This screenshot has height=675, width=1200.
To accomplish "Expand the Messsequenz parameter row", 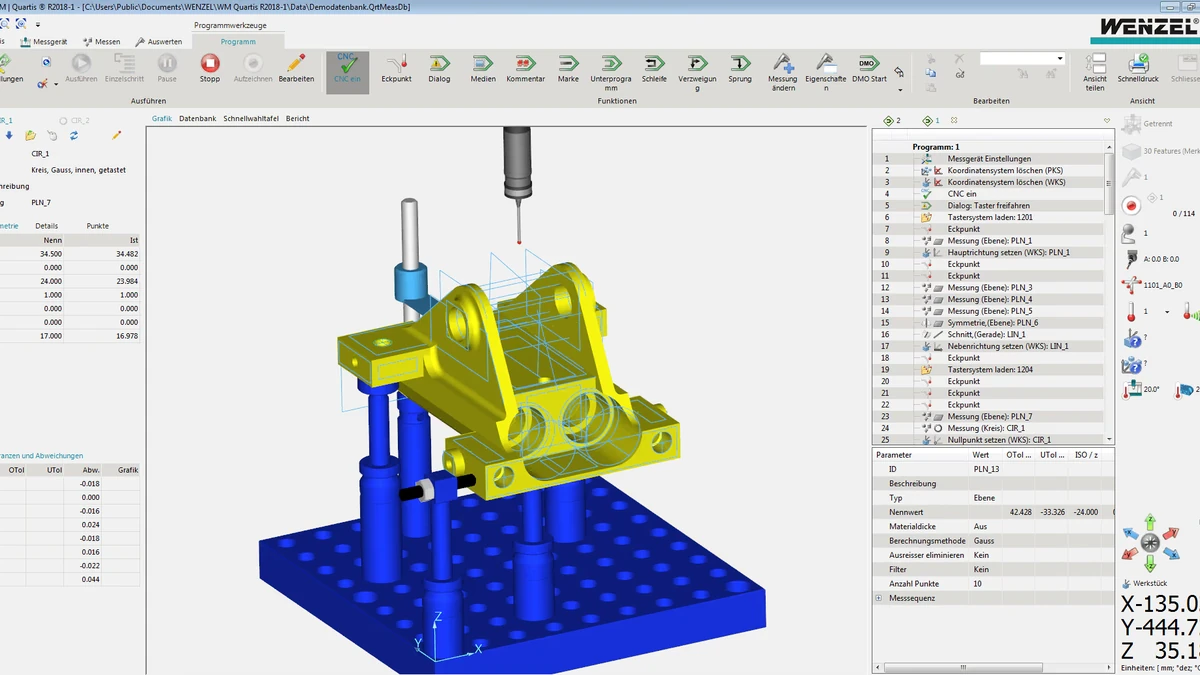I will [x=879, y=598].
